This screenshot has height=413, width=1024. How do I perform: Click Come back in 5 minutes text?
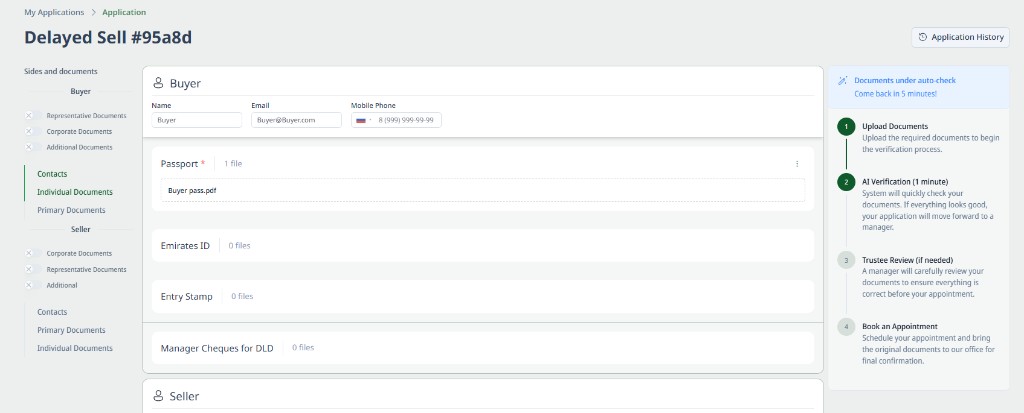point(895,94)
